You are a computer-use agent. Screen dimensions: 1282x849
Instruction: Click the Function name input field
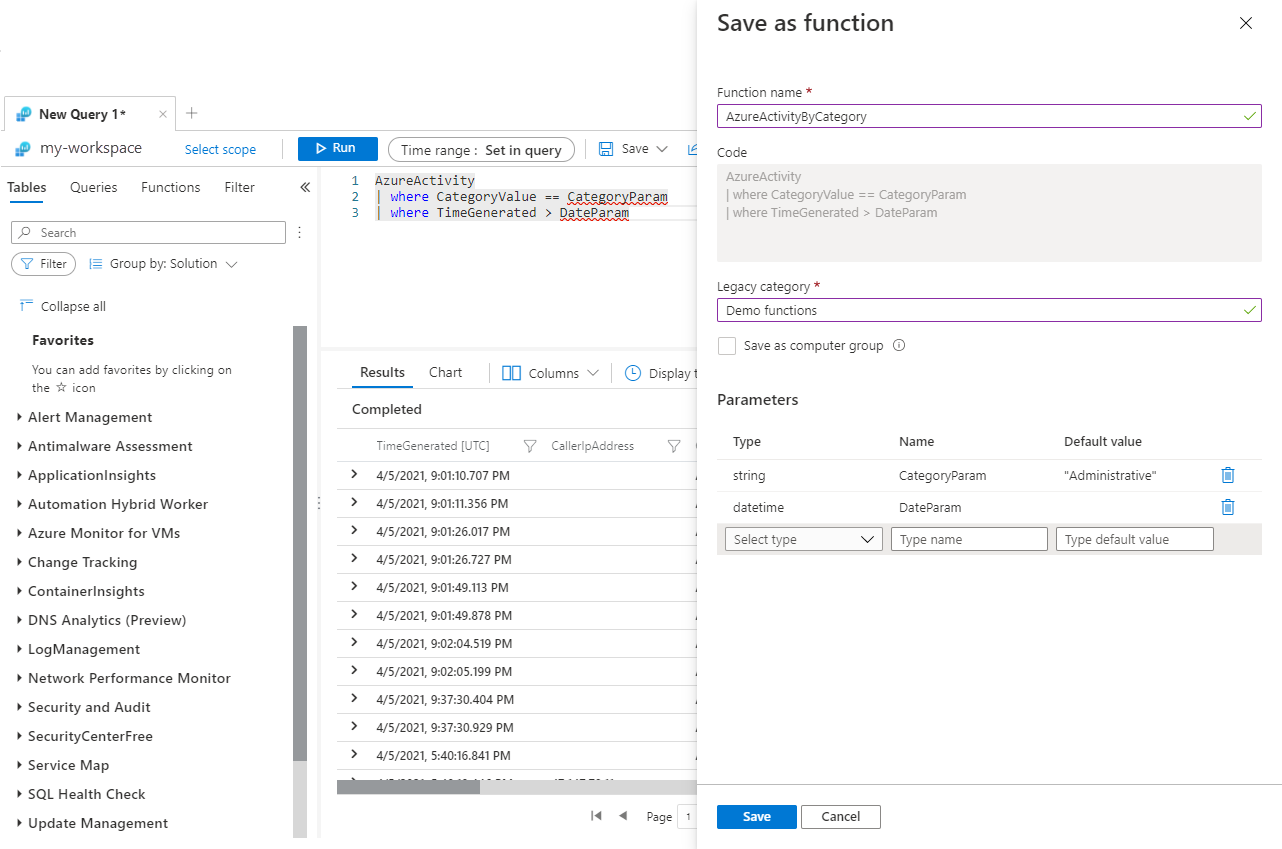[x=980, y=116]
